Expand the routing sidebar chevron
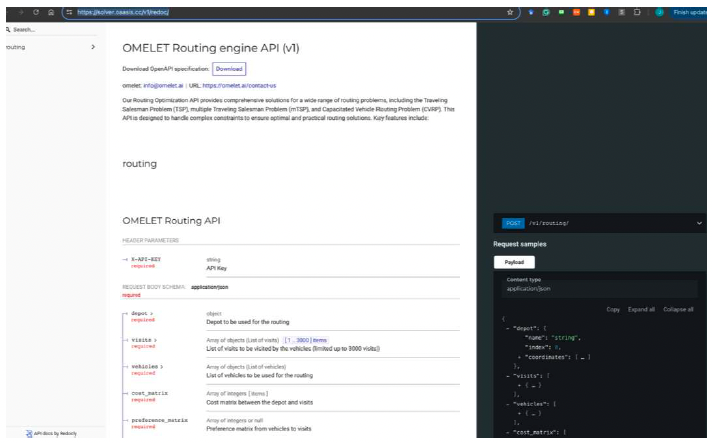Image resolution: width=712 pixels, height=443 pixels. [x=93, y=47]
